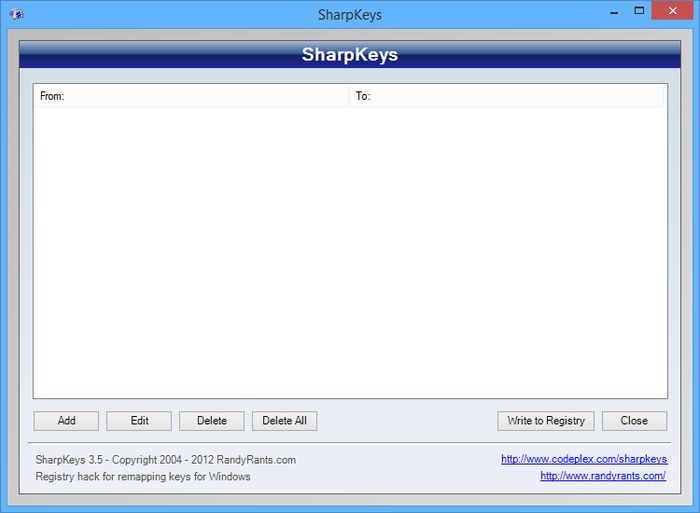
Task: Click the From: column header
Action: (x=192, y=96)
